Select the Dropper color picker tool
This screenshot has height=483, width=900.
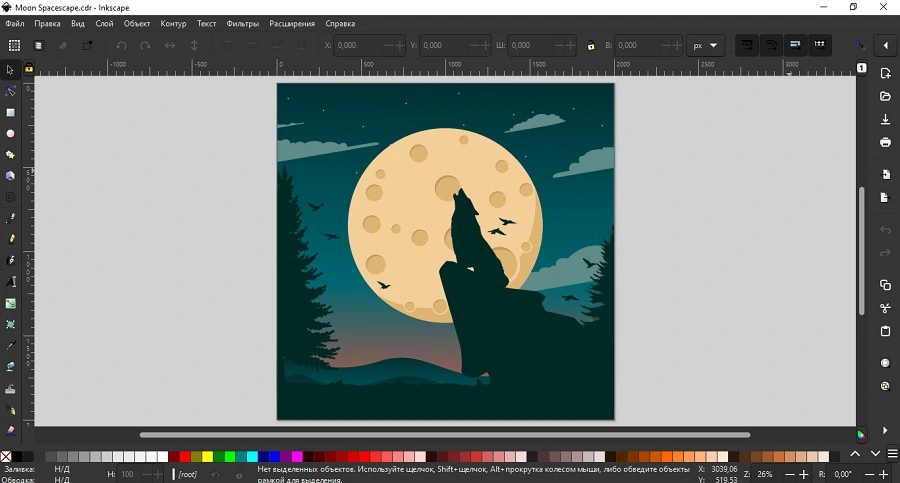[x=10, y=345]
